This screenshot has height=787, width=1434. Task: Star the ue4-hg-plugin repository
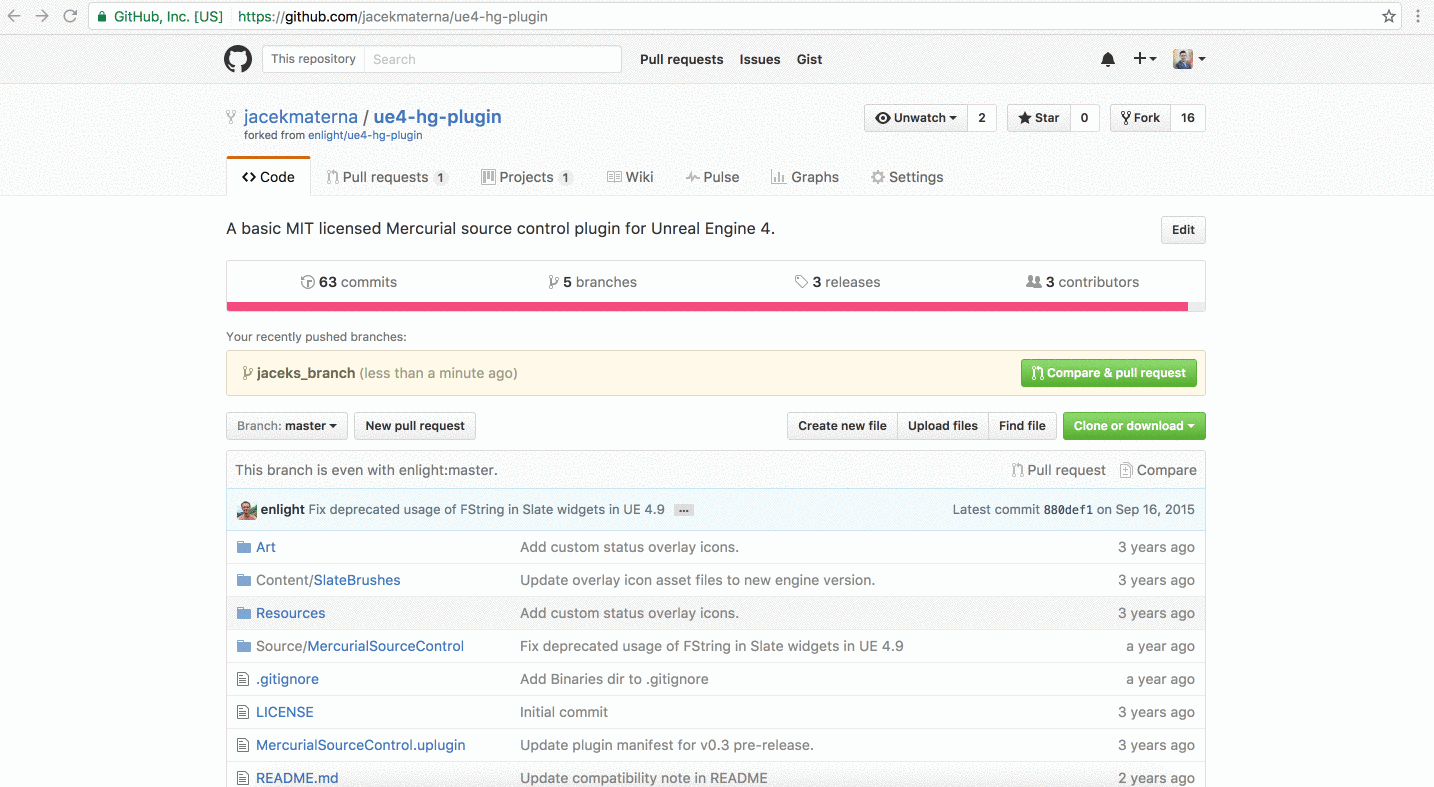1038,118
